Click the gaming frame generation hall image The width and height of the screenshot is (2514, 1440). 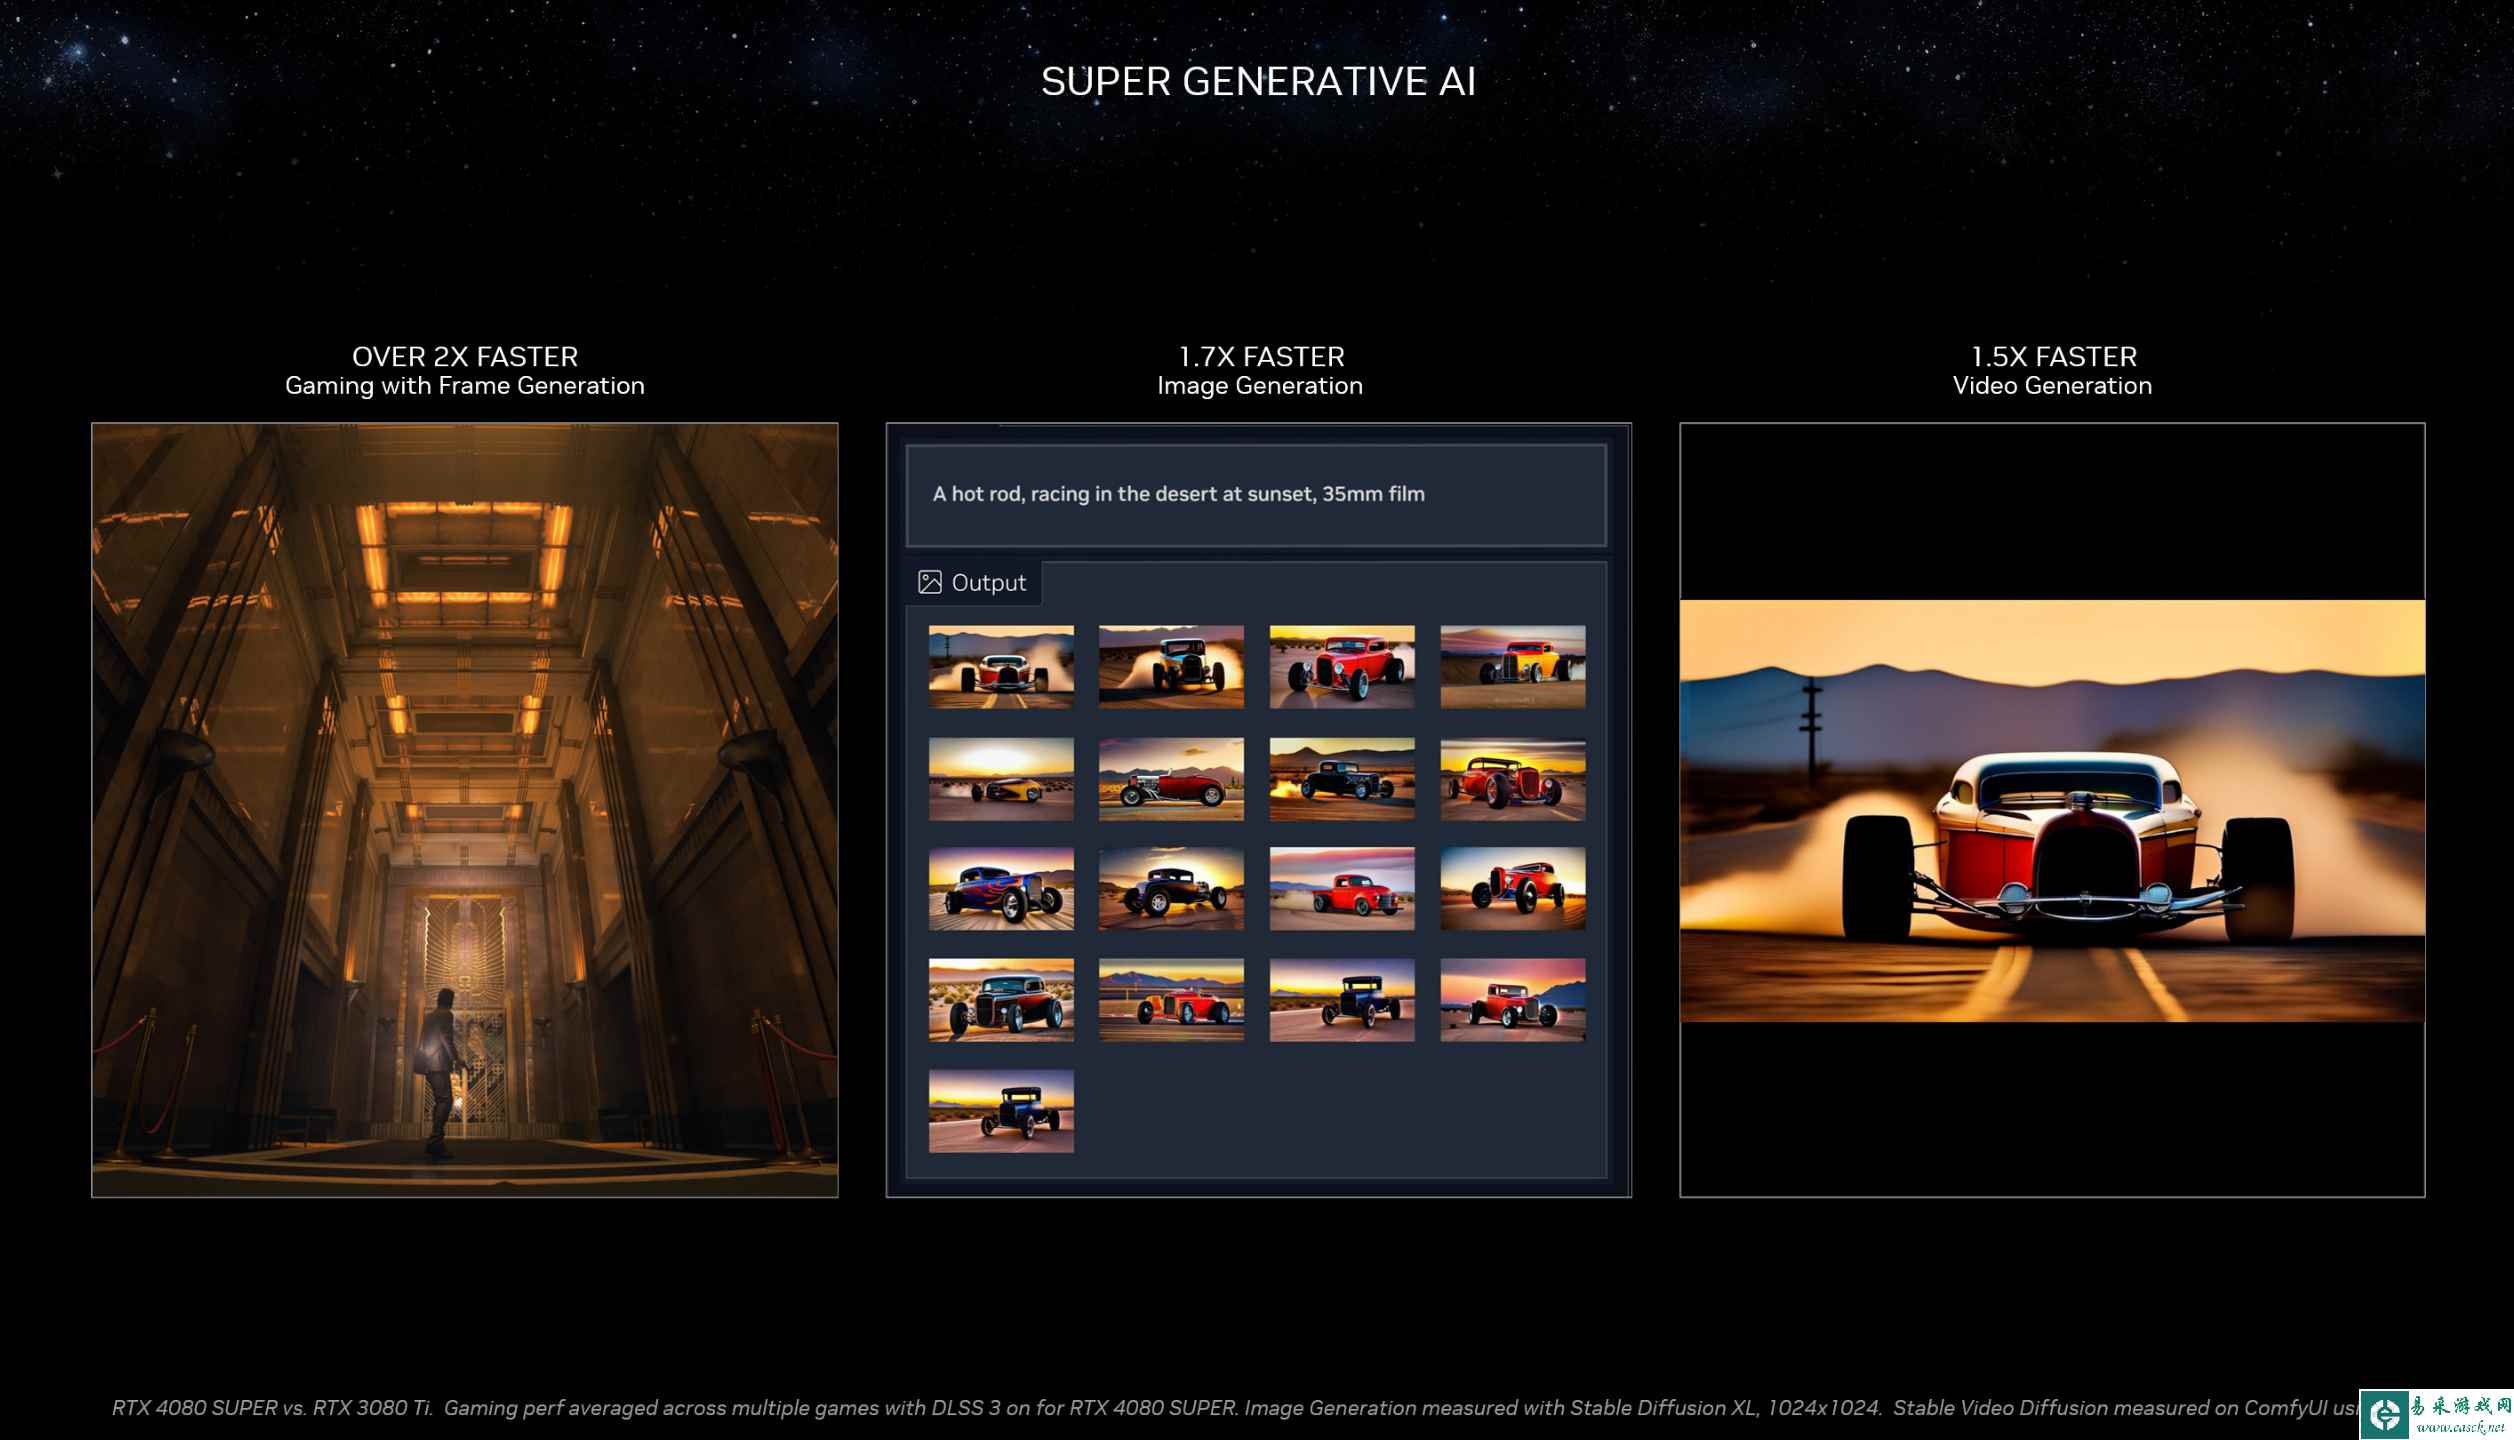pyautogui.click(x=465, y=810)
